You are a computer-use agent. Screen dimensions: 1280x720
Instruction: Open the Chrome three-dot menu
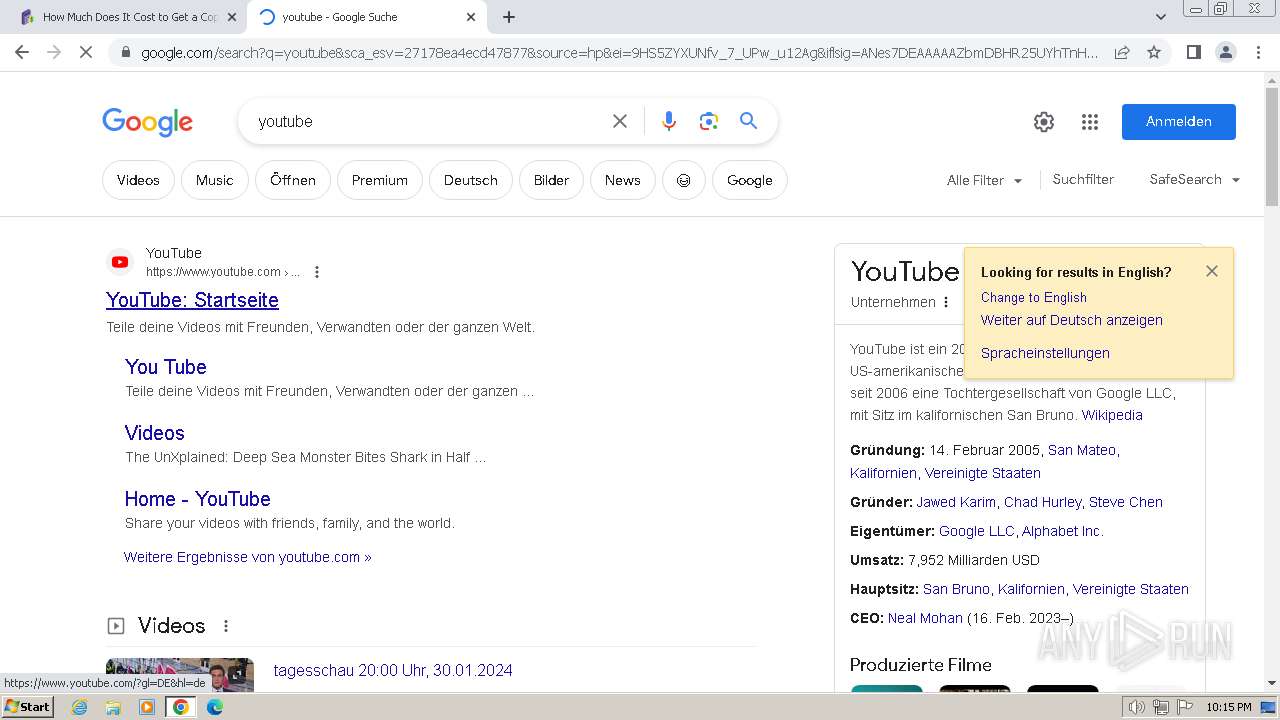[x=1258, y=52]
